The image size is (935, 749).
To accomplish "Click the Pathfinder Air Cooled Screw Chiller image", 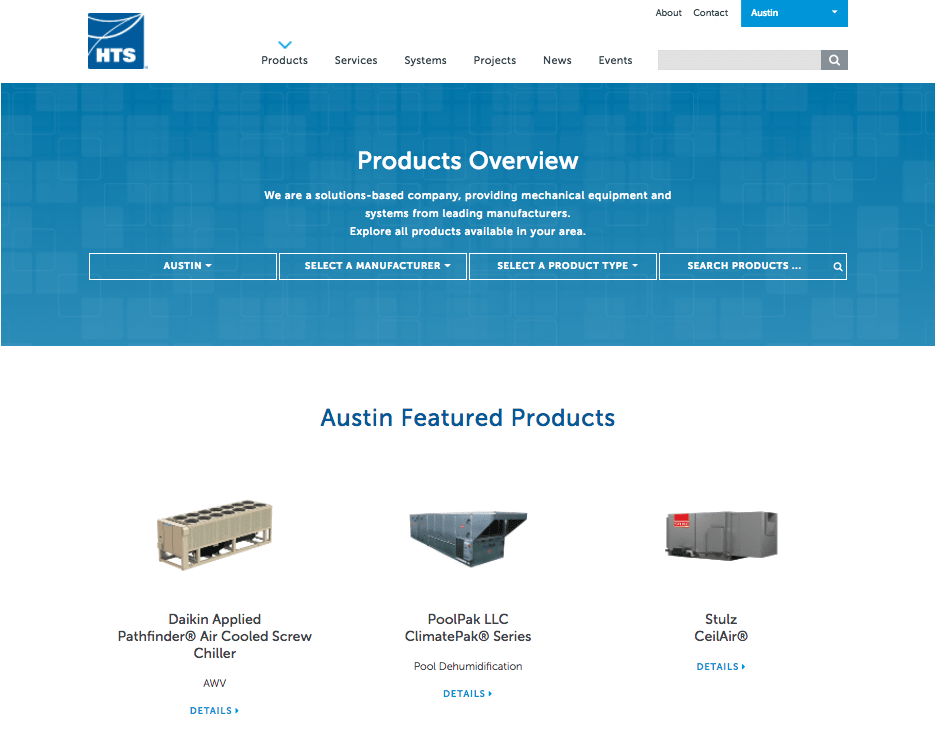I will pos(214,535).
